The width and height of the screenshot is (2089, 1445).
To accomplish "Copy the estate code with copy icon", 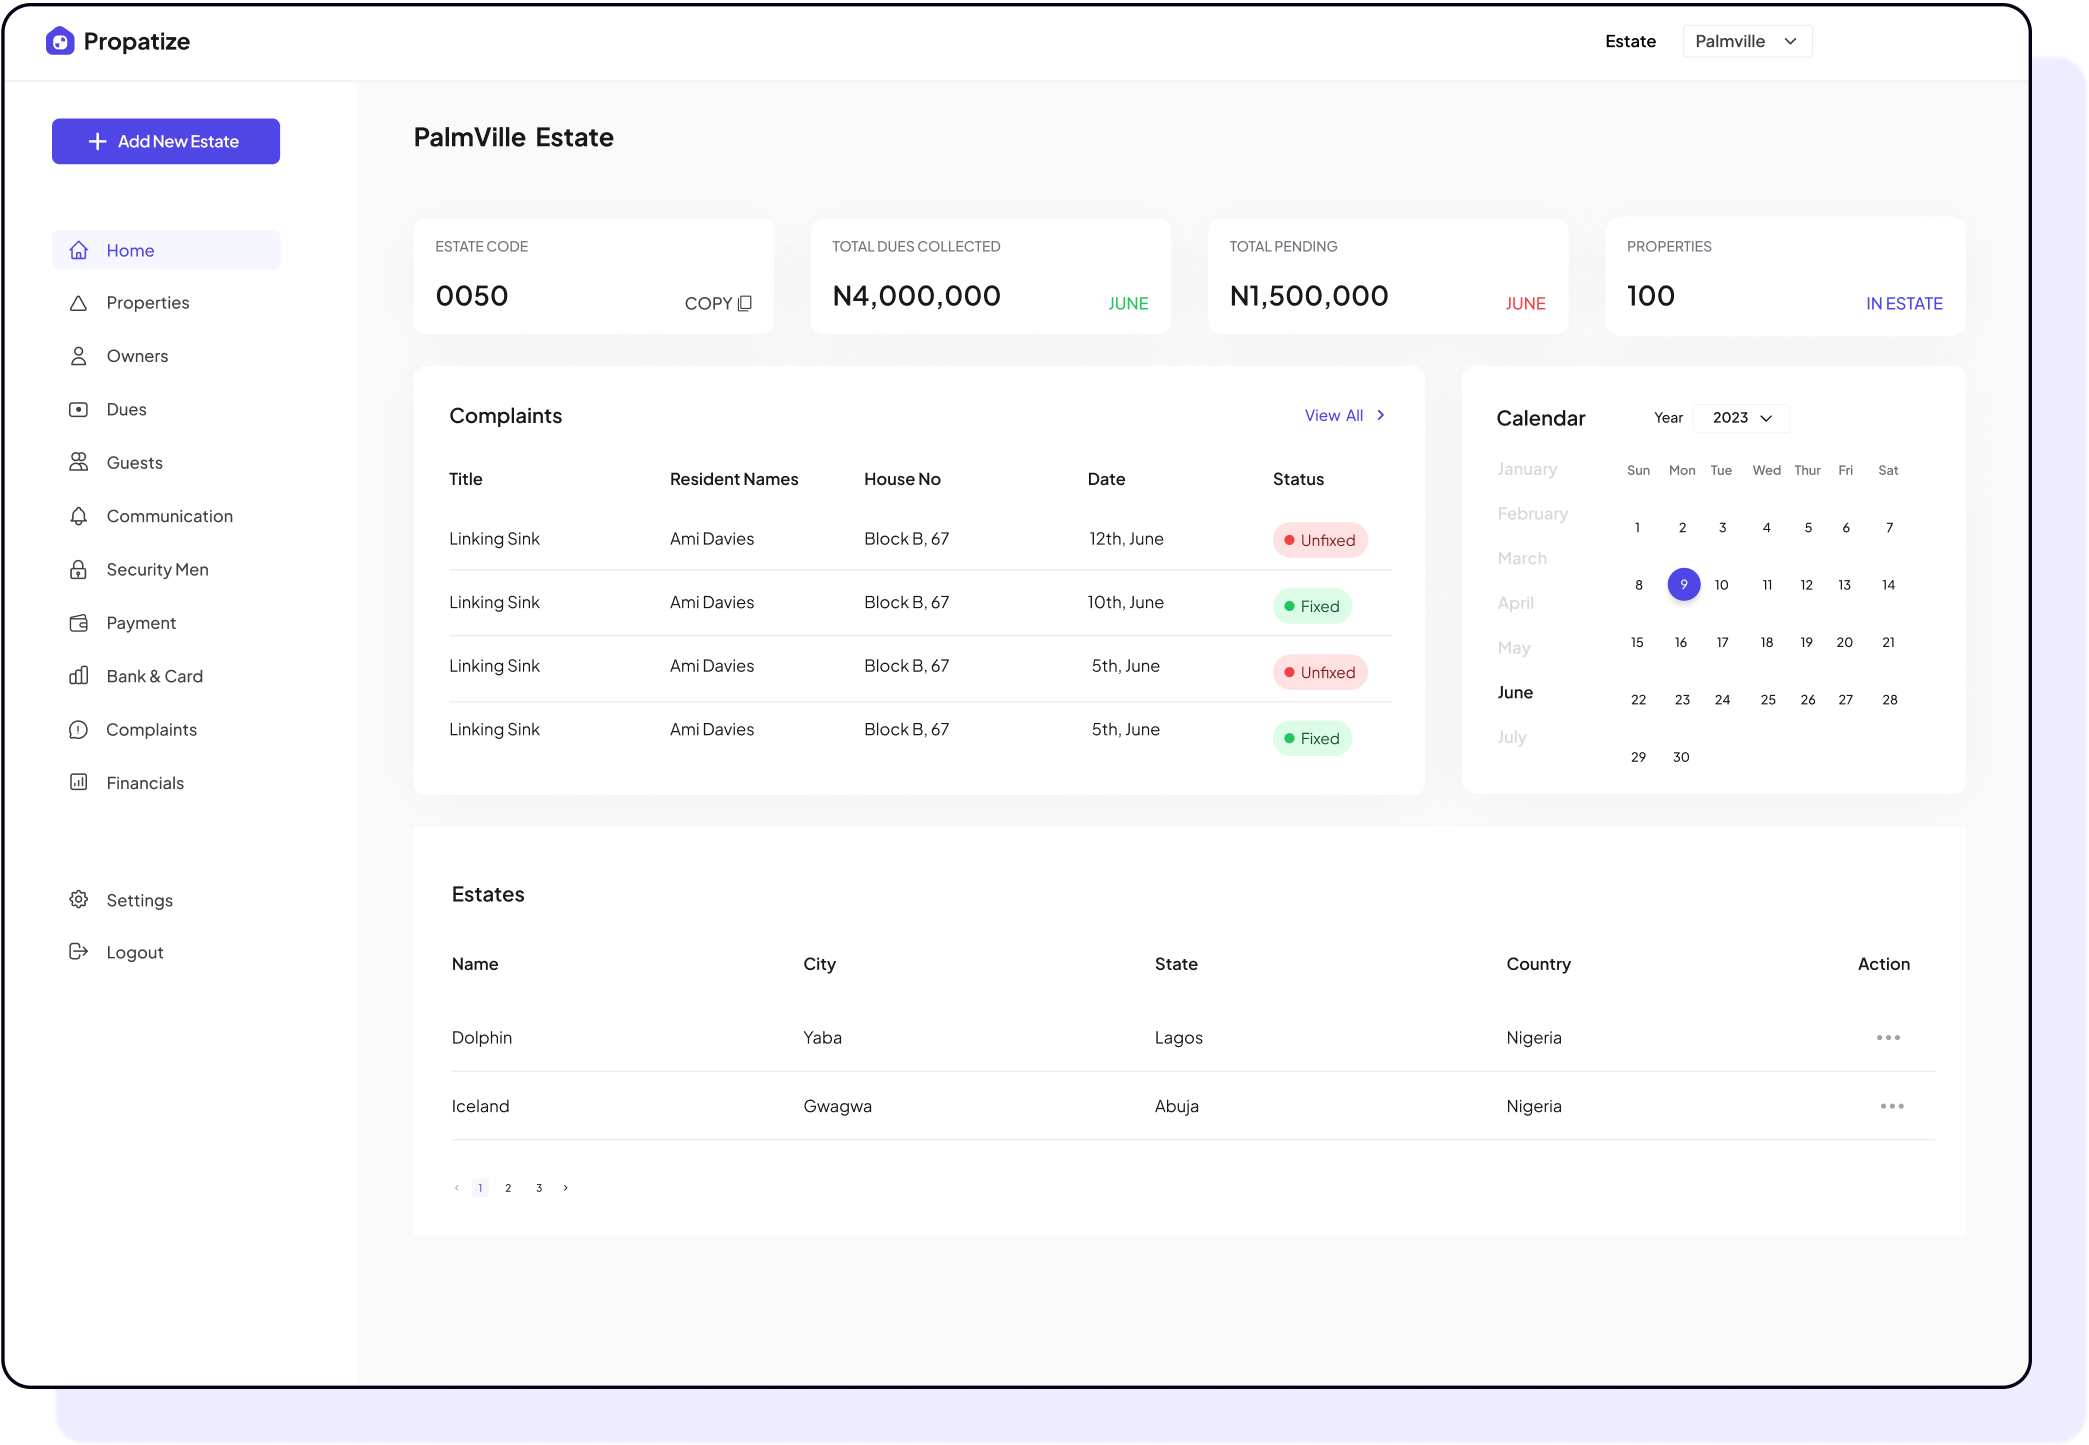I will (744, 303).
